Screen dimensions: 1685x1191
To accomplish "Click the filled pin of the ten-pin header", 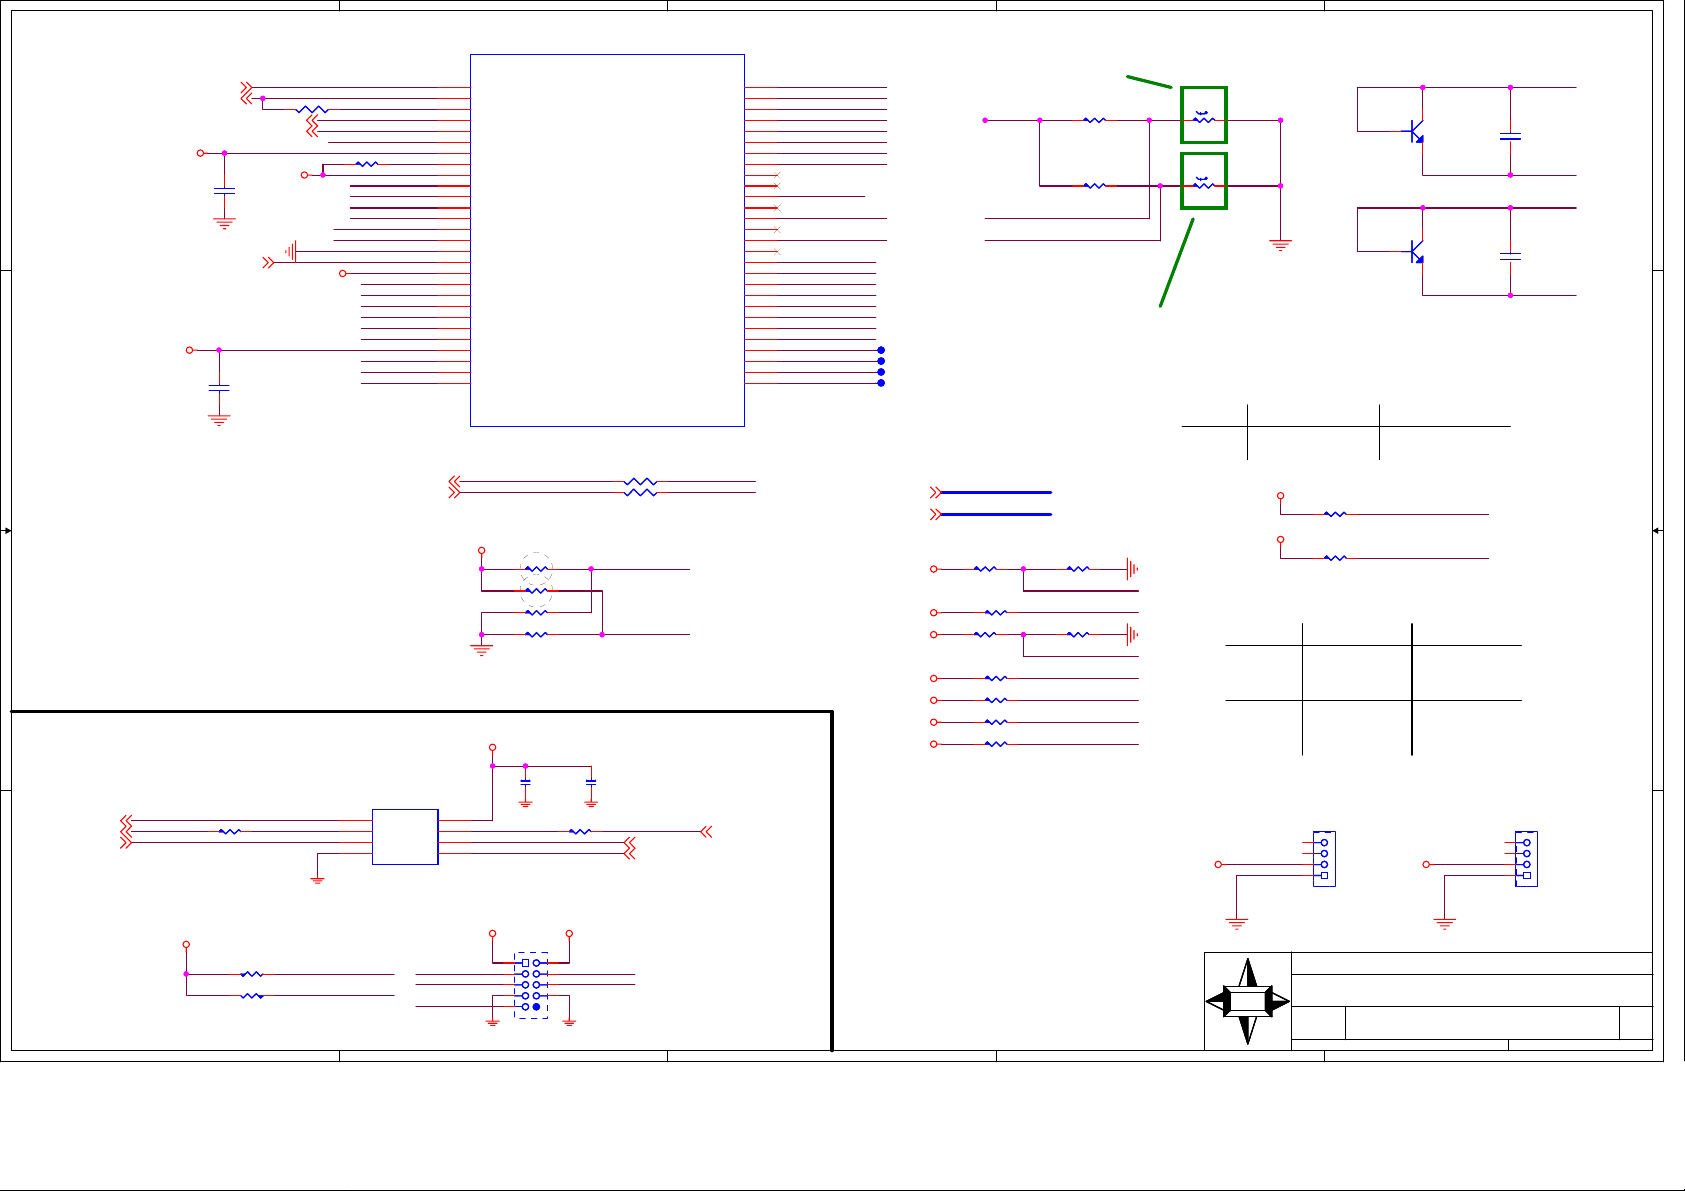I will pyautogui.click(x=537, y=1007).
